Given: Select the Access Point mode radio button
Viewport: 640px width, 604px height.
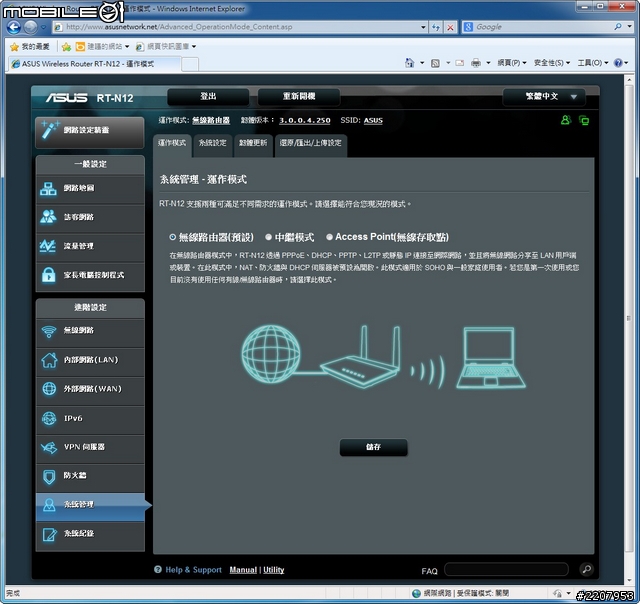Looking at the screenshot, I should (329, 237).
